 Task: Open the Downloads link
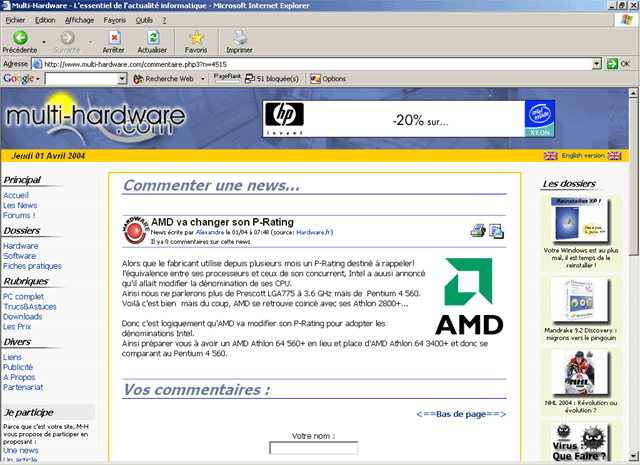click(22, 316)
